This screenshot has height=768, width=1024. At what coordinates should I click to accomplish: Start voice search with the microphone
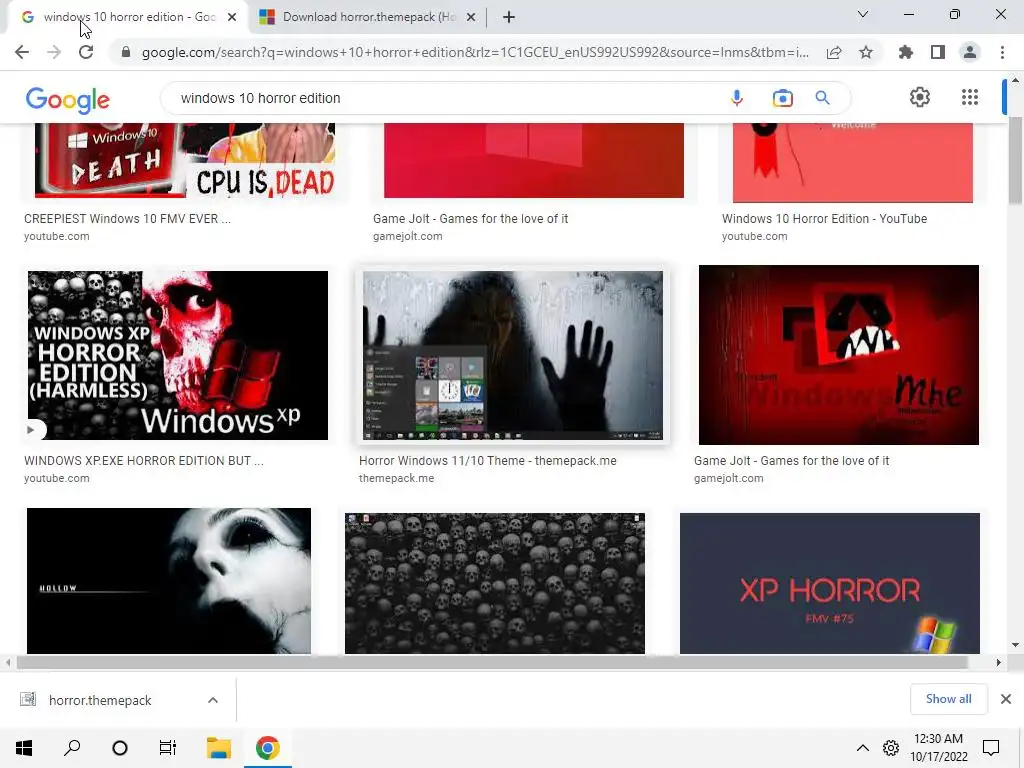point(737,98)
